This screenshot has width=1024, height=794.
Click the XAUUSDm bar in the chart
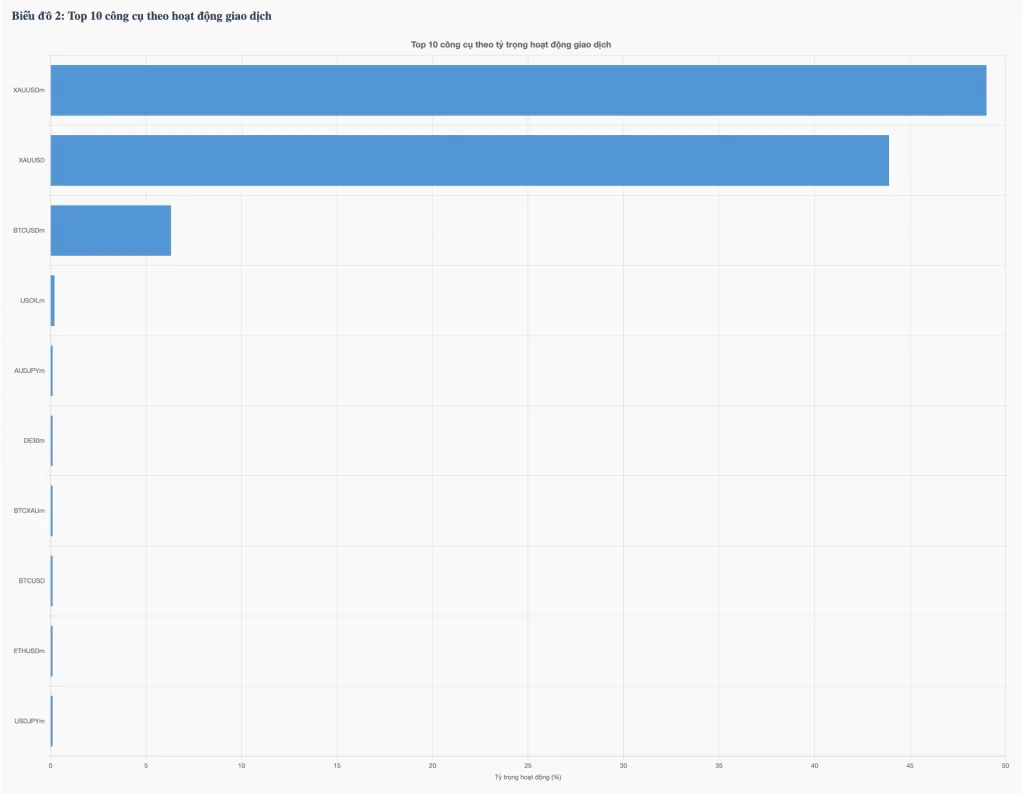click(518, 90)
